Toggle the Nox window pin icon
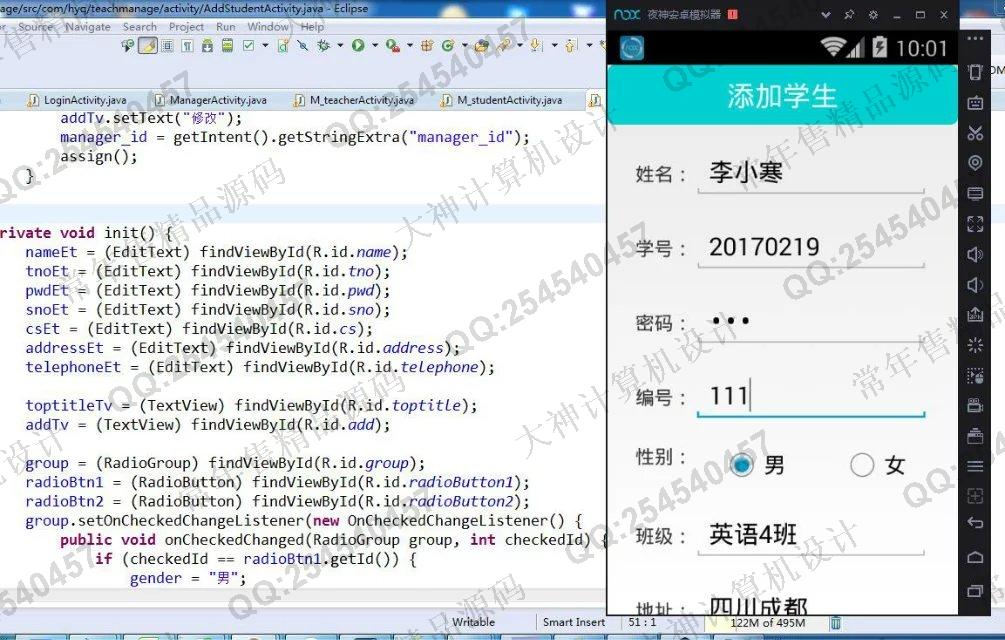This screenshot has height=640, width=1005. [849, 14]
